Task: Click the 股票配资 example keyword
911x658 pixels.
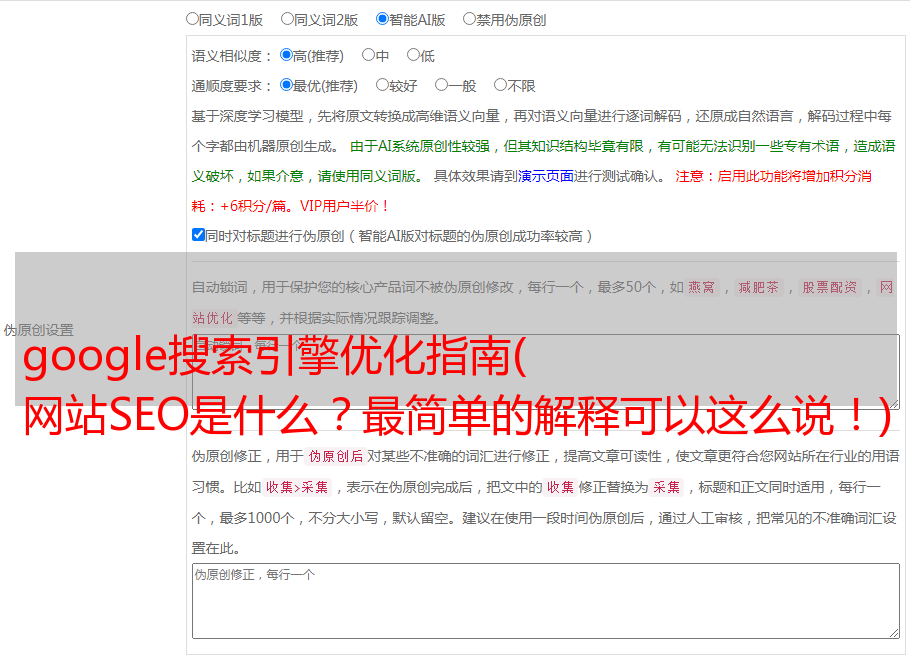Action: (x=830, y=287)
